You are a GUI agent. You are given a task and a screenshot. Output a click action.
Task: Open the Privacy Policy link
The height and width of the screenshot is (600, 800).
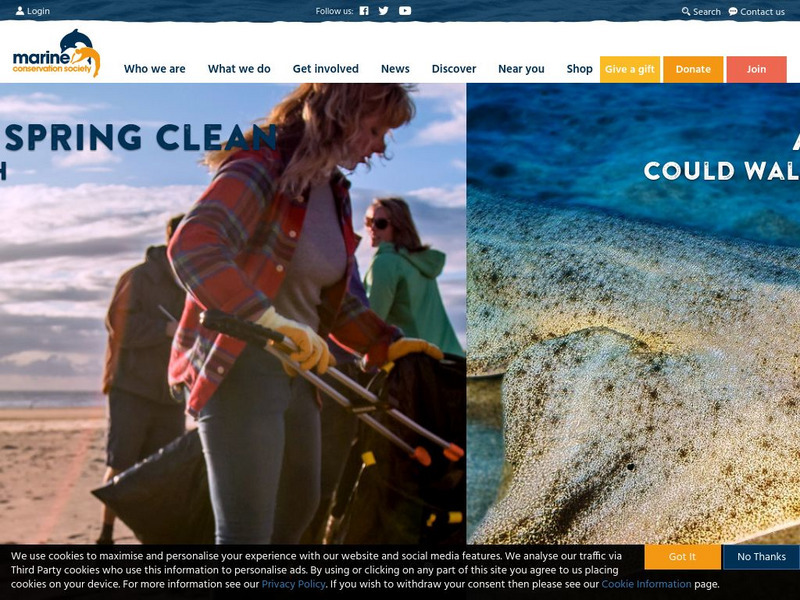point(293,584)
